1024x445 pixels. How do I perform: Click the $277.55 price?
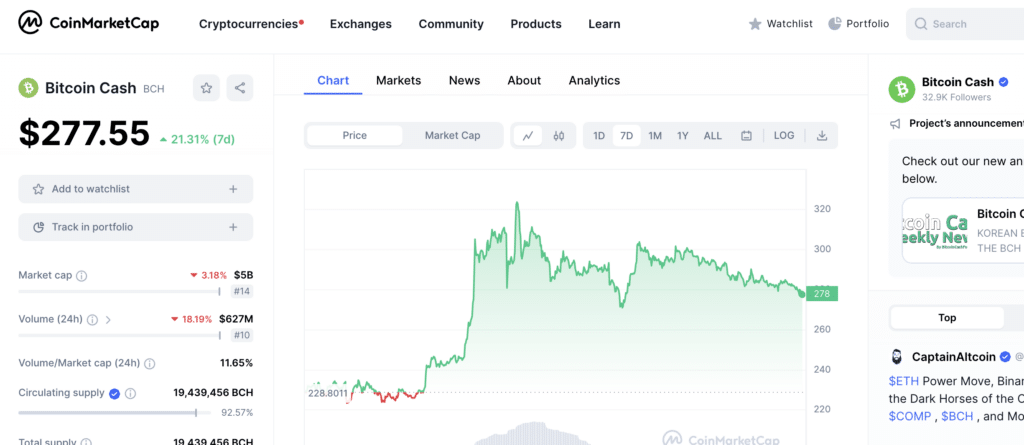click(x=84, y=133)
